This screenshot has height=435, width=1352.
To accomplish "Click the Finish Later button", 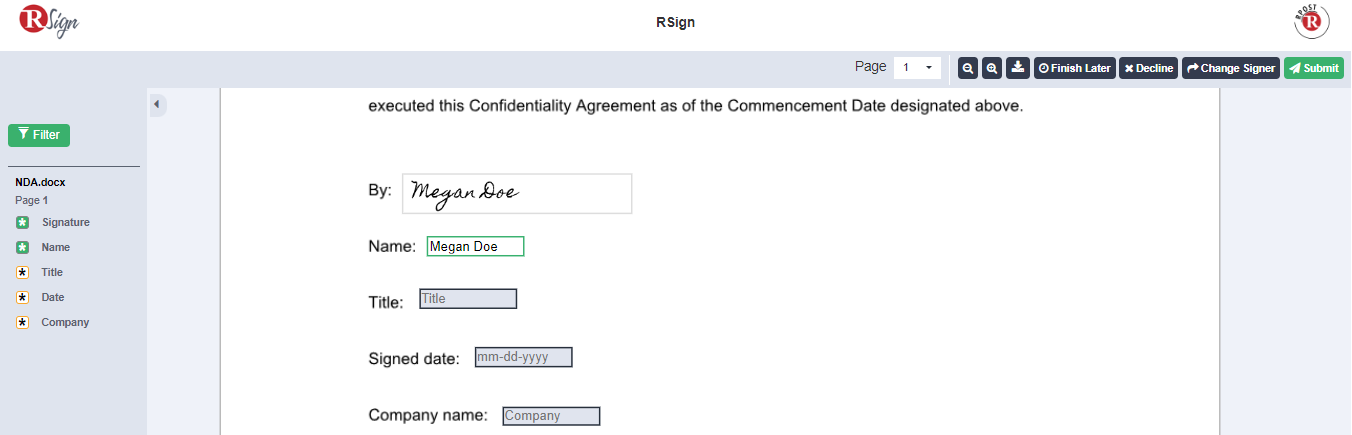I will pyautogui.click(x=1075, y=68).
